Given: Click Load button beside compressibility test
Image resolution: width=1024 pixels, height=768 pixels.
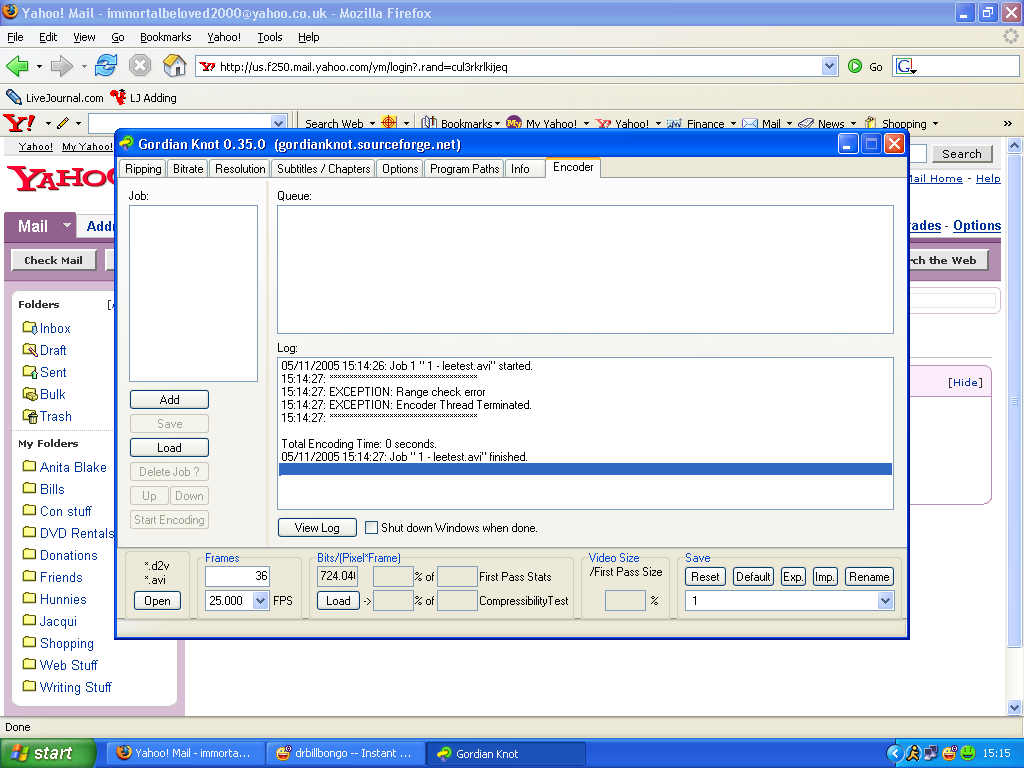Looking at the screenshot, I should click(338, 601).
